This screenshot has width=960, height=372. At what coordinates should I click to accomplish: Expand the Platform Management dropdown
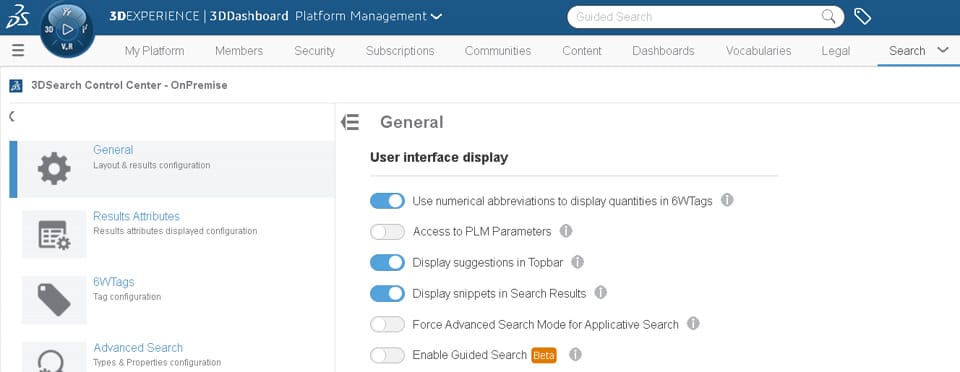click(436, 17)
